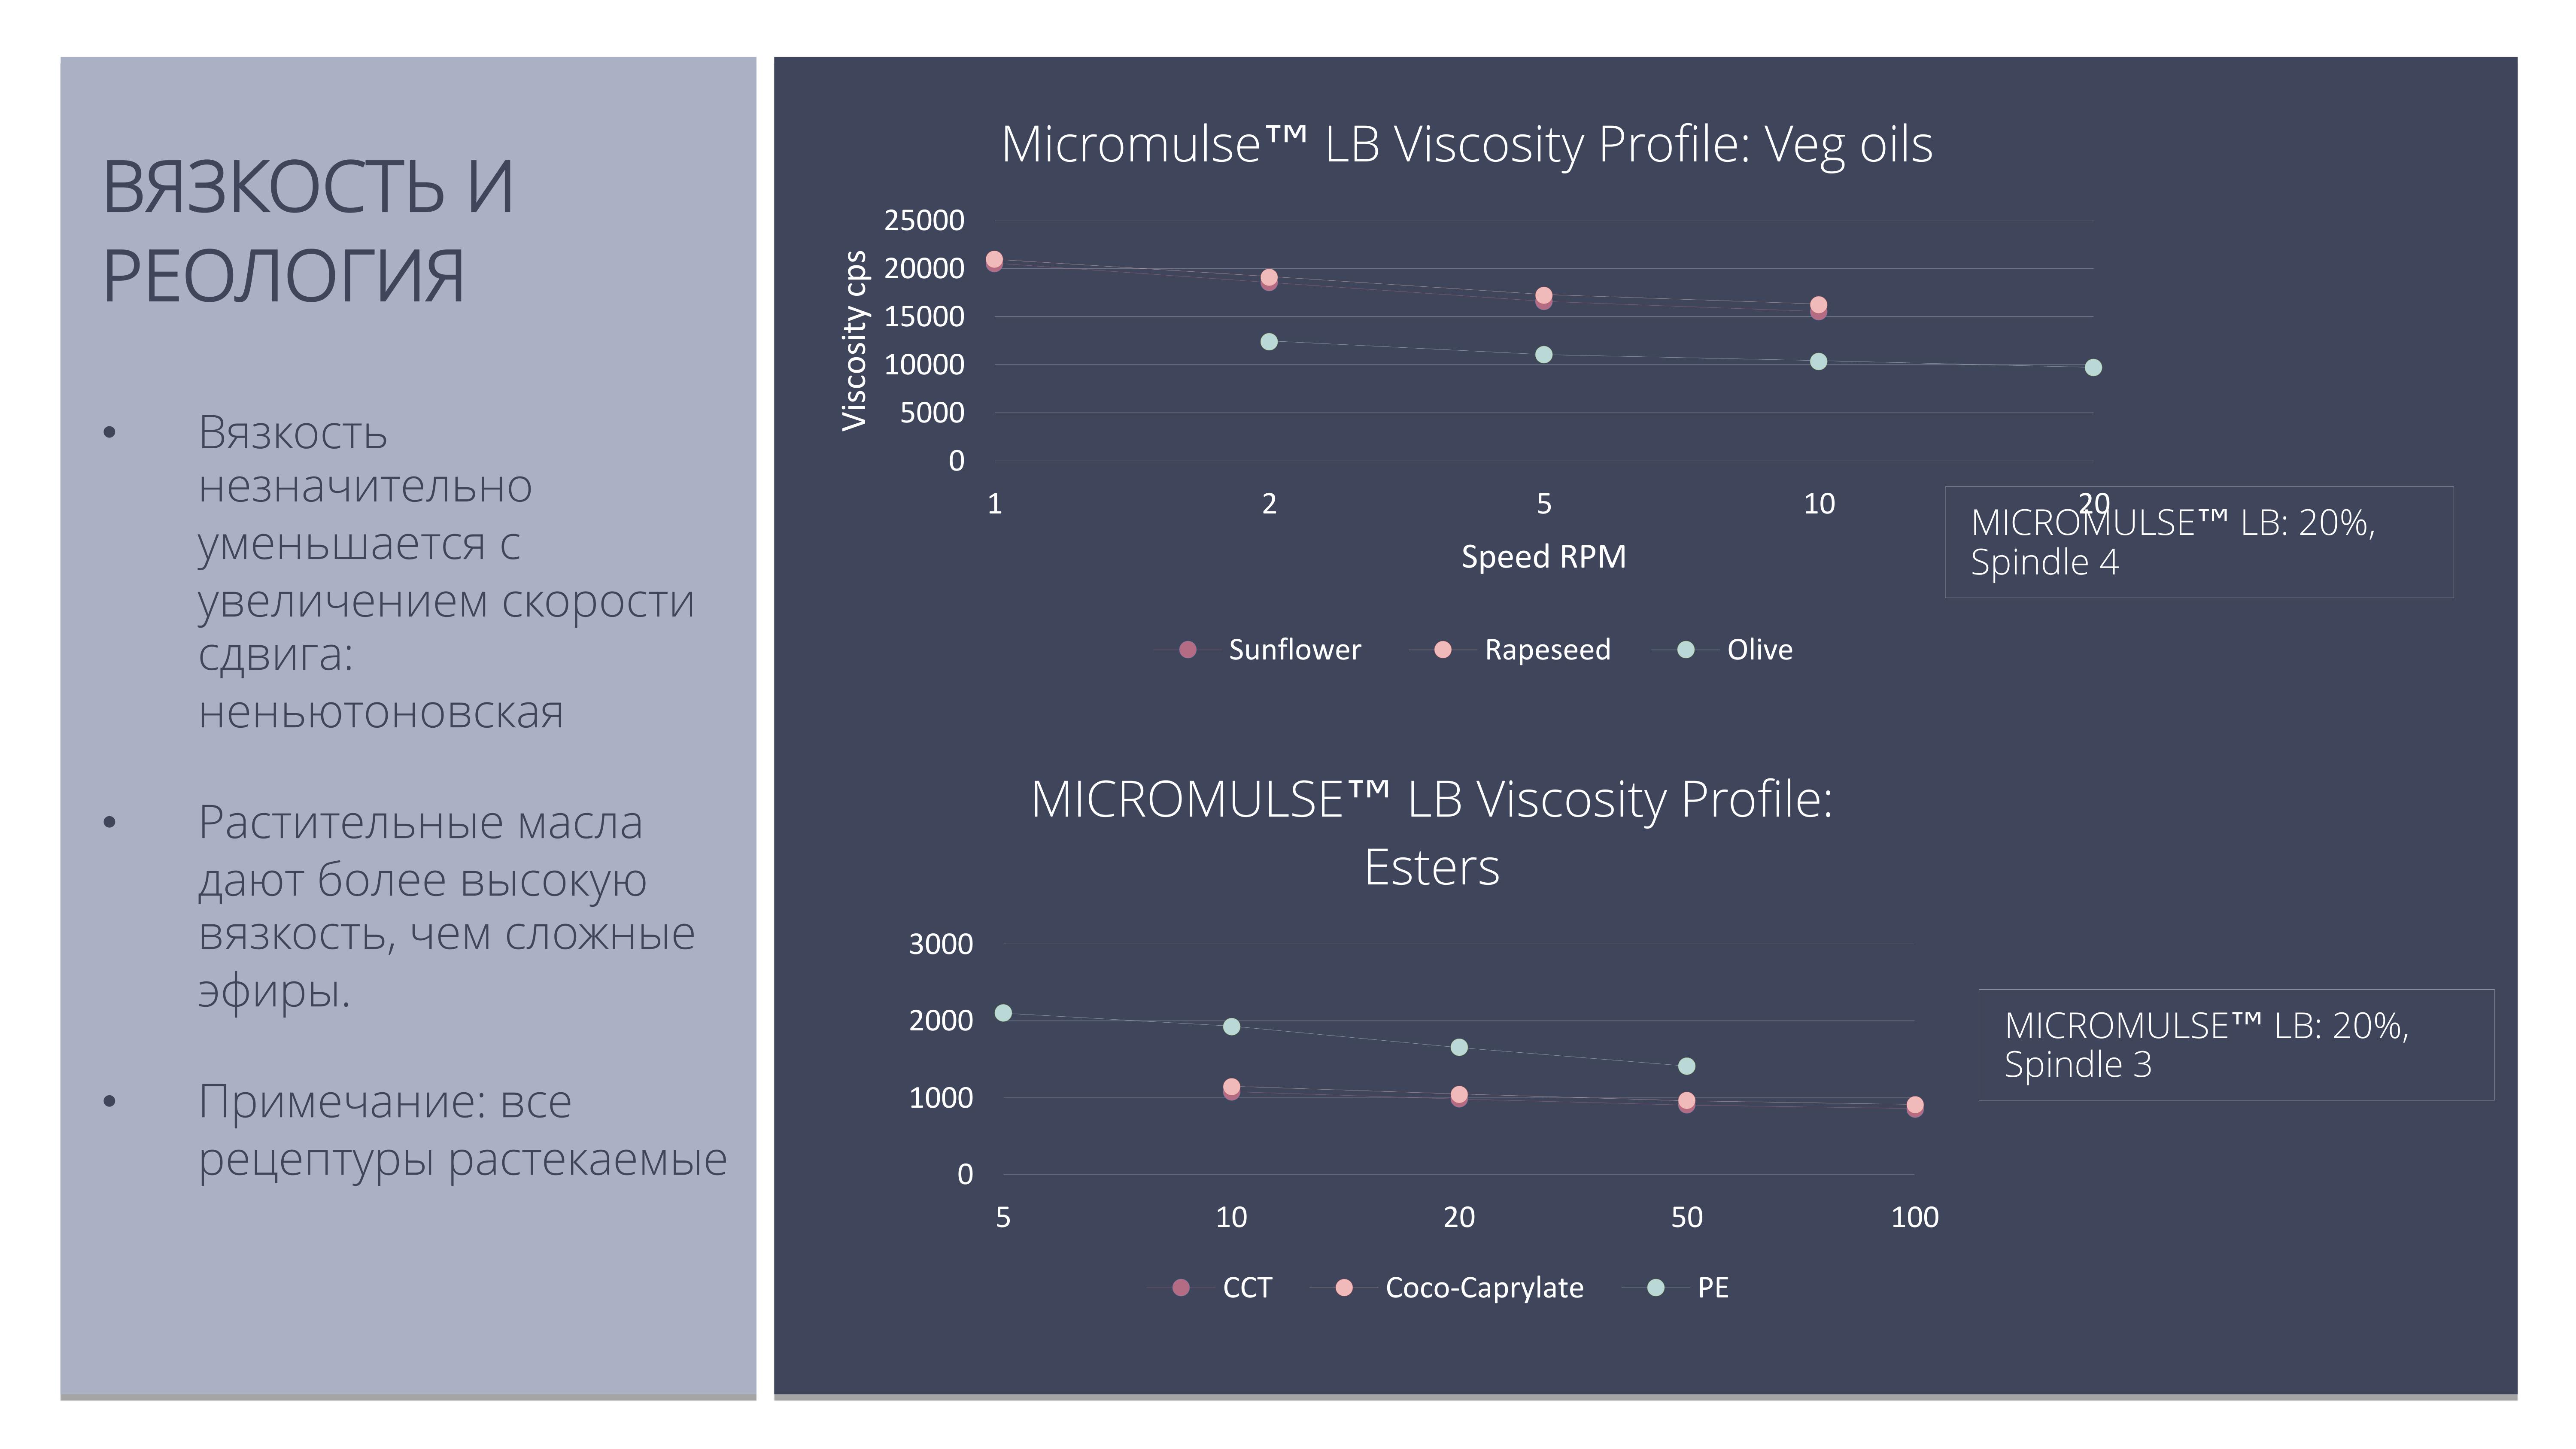Select the PE data point at 50 RPM
This screenshot has width=2576, height=1449.
tap(1687, 1067)
